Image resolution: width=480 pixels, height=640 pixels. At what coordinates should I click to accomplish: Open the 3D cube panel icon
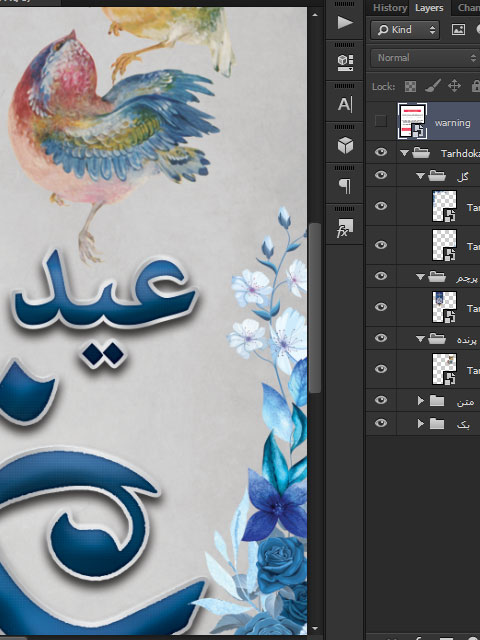click(345, 145)
